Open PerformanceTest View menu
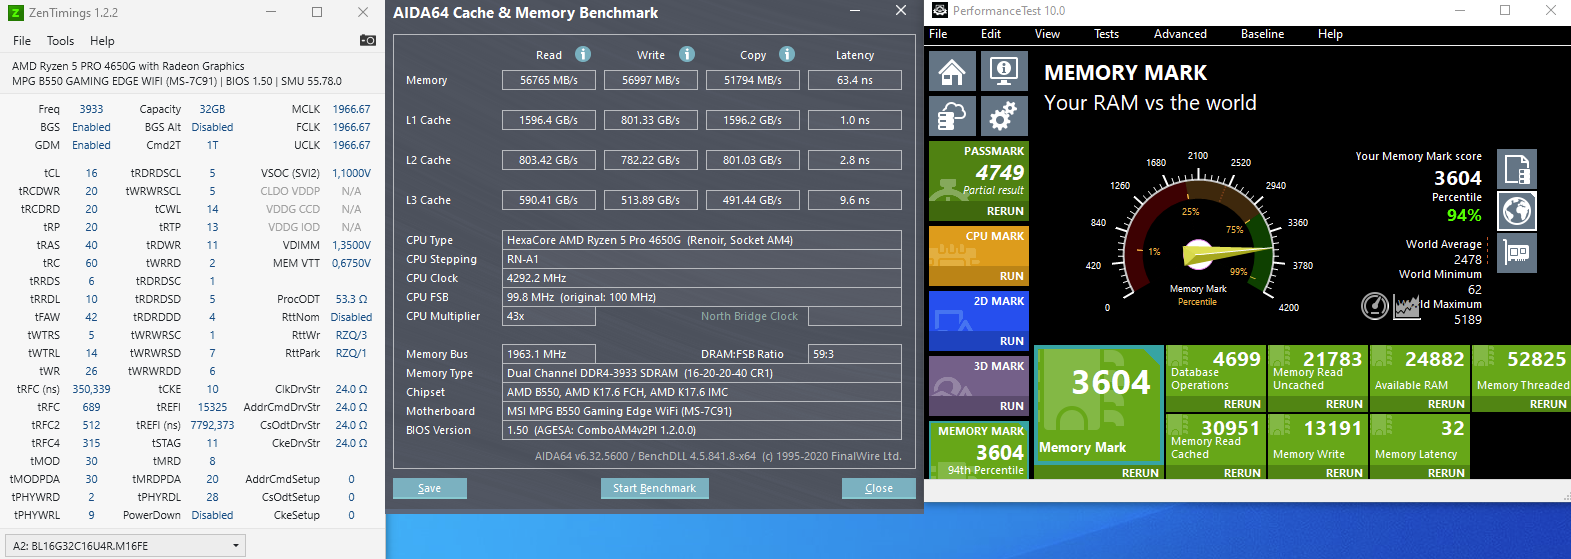 [x=1047, y=34]
